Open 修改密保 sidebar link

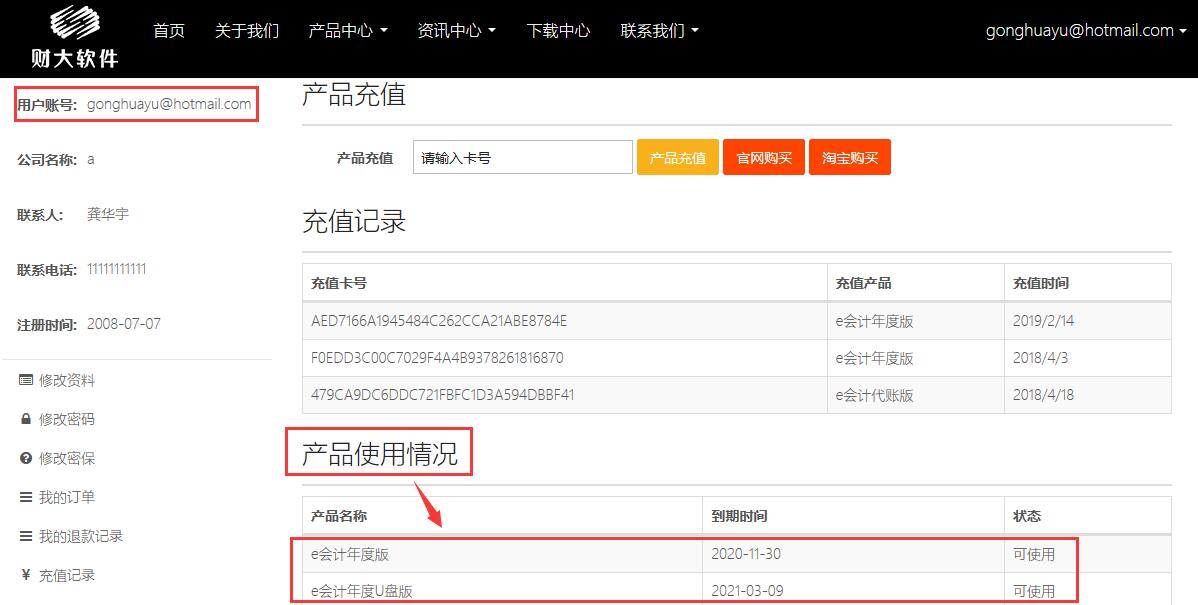tap(67, 458)
